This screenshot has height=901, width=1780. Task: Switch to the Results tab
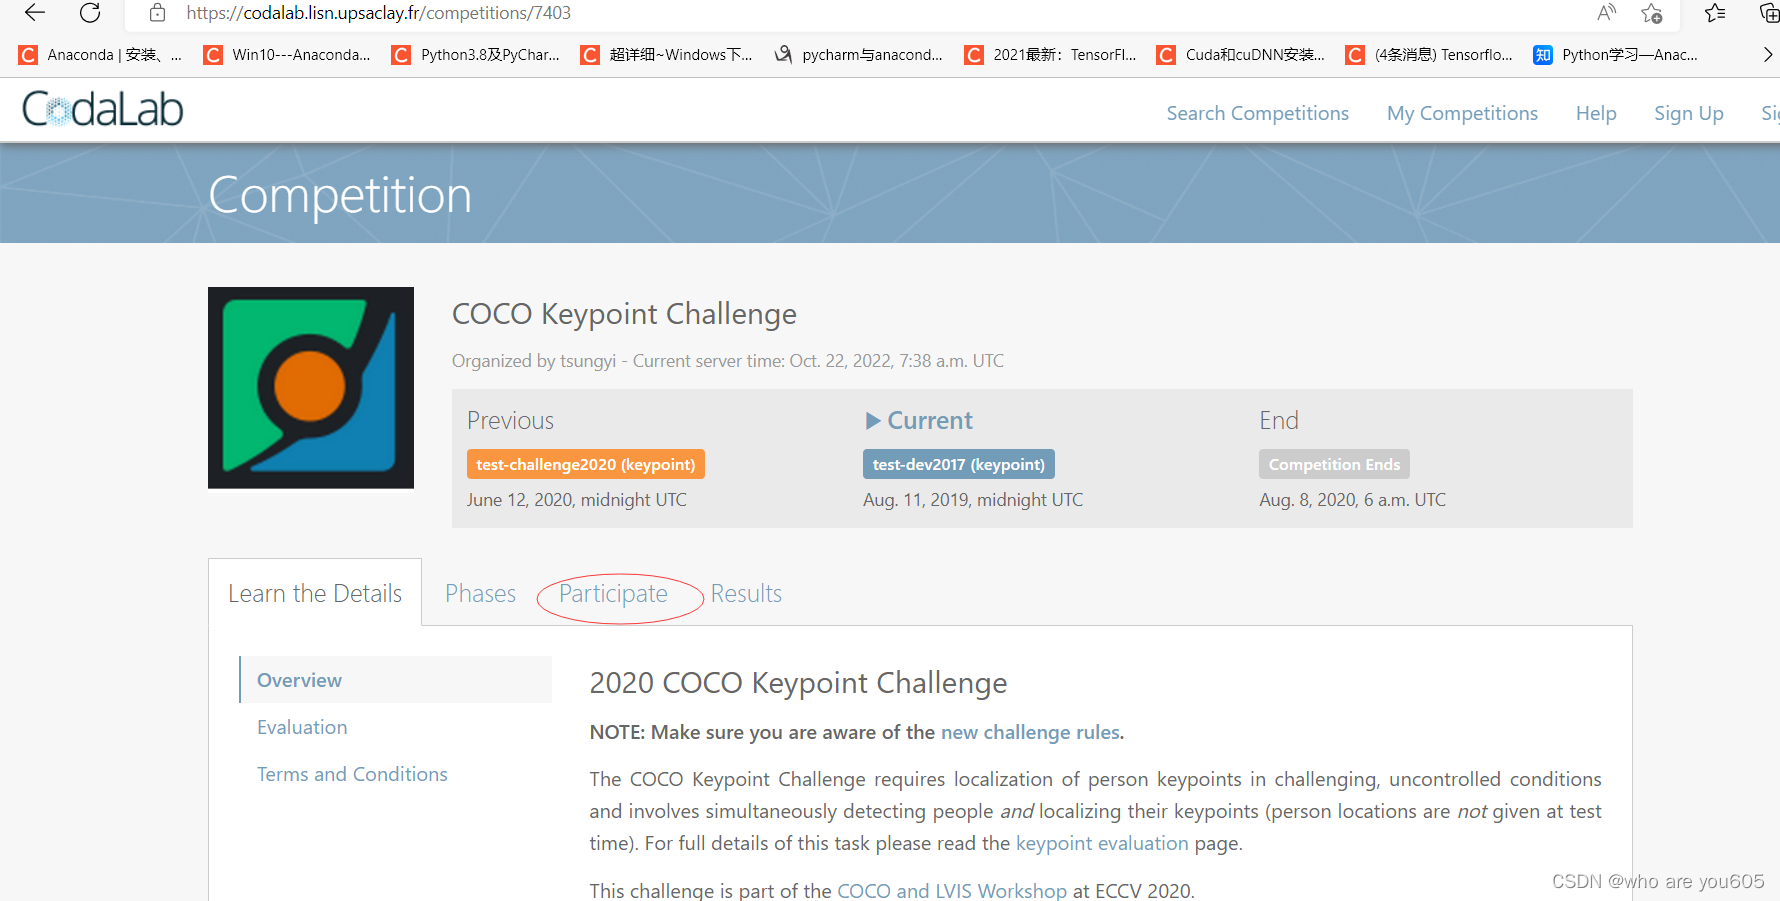point(746,594)
